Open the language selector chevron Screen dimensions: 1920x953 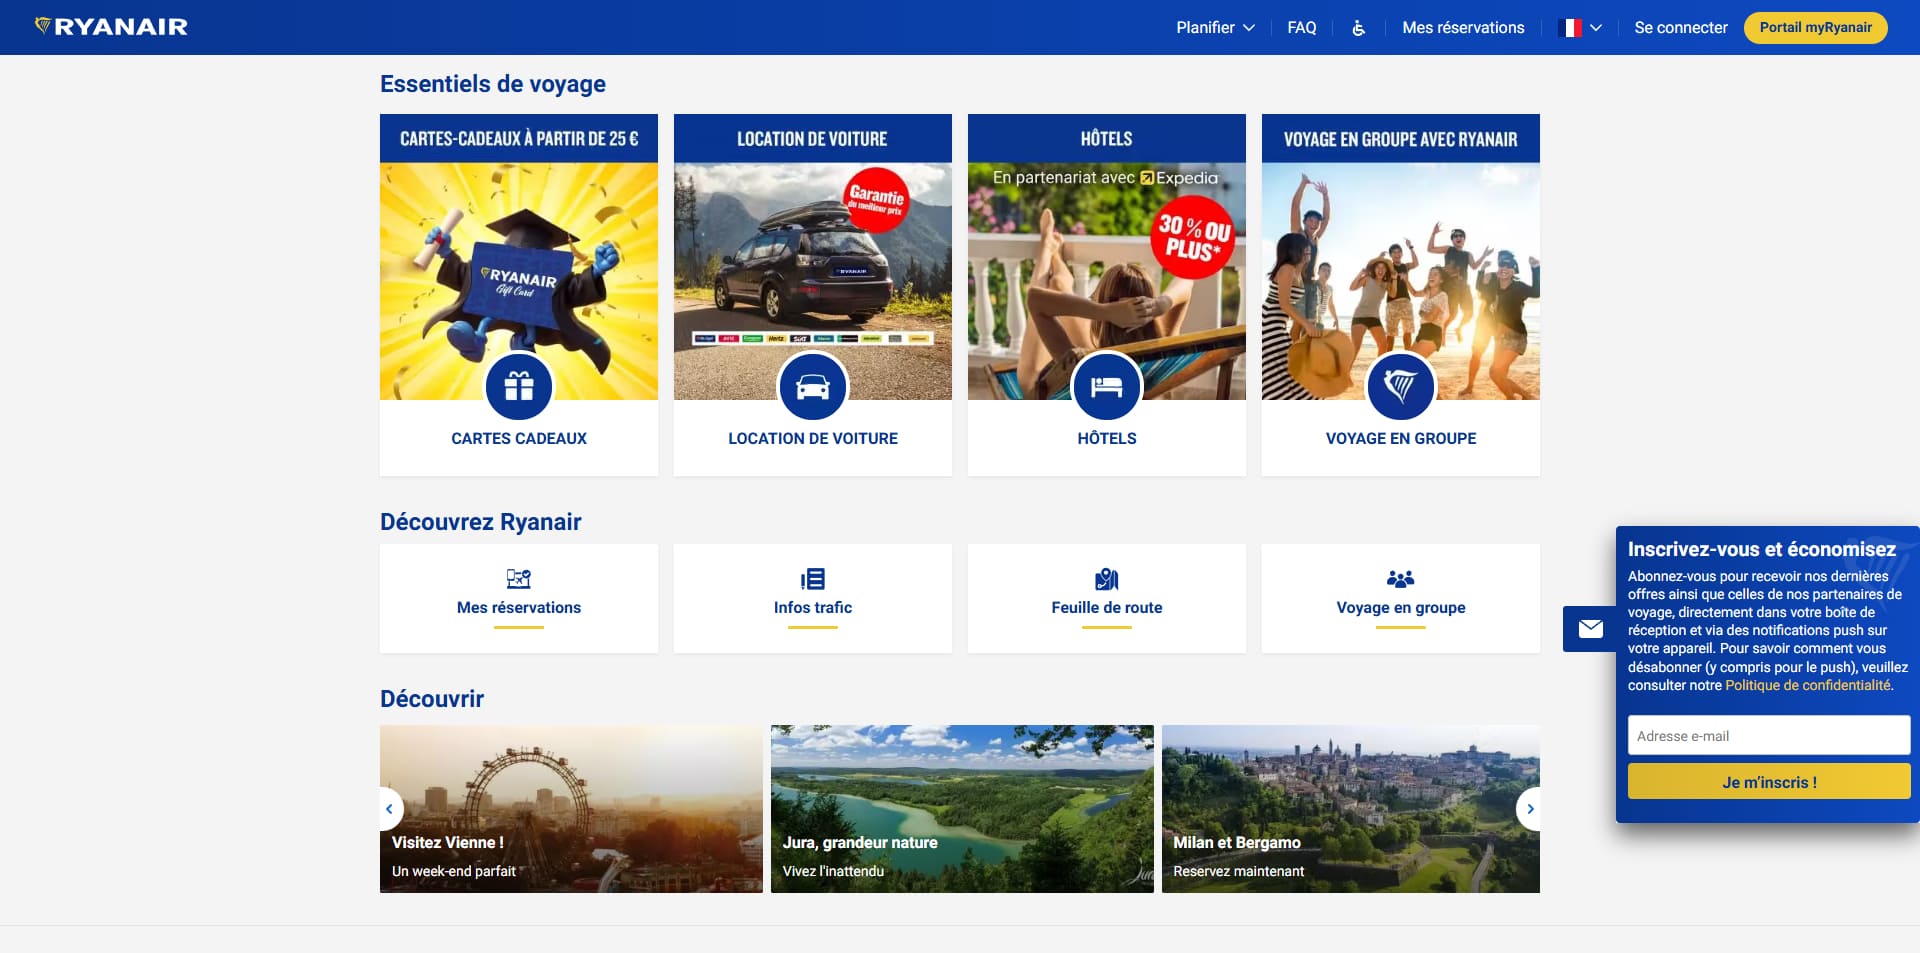1596,28
